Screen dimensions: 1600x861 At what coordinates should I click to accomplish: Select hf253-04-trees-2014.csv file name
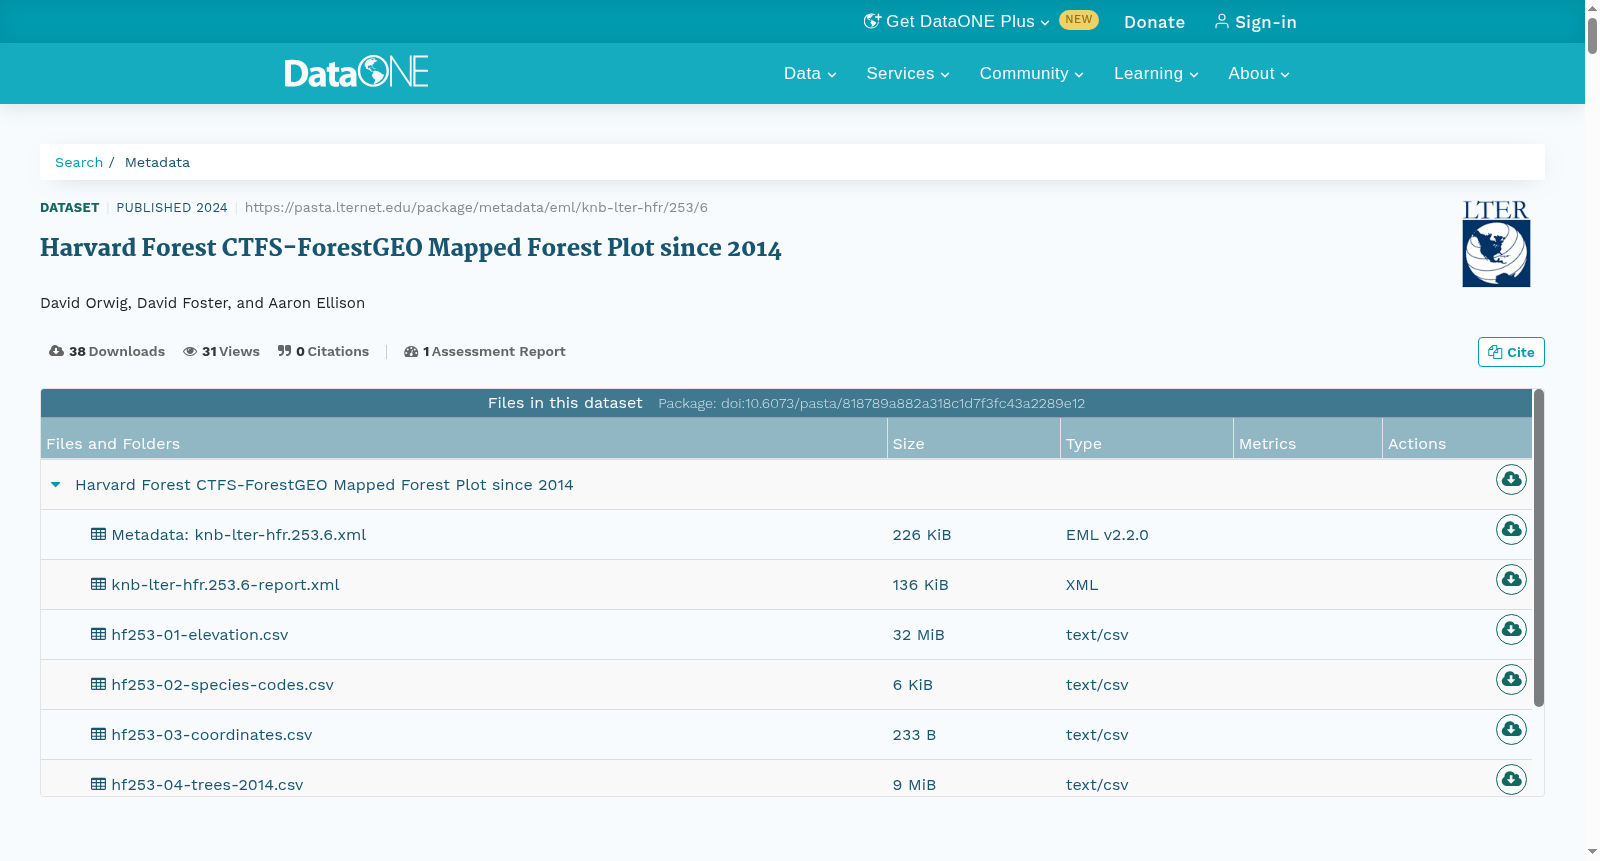[207, 785]
